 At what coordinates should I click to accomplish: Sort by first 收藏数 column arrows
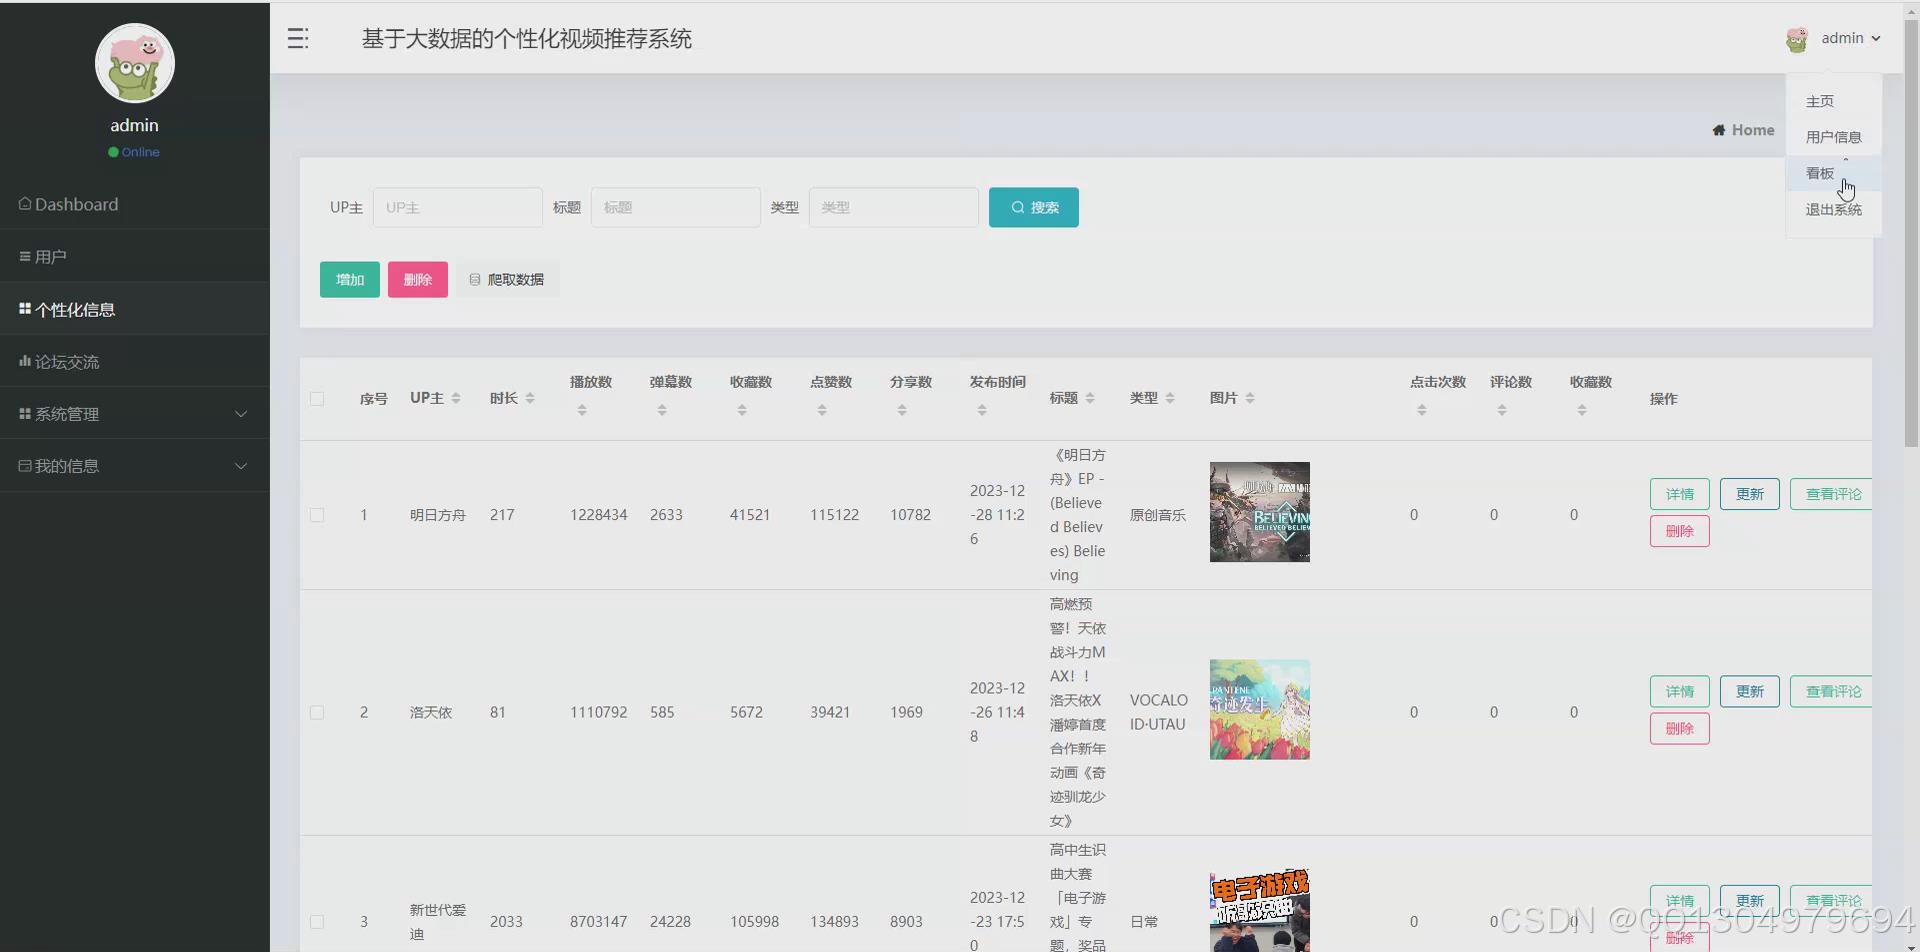coord(742,410)
